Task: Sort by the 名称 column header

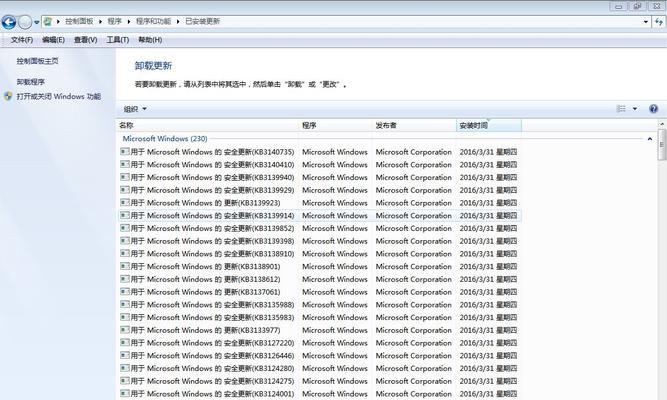Action: [208, 126]
